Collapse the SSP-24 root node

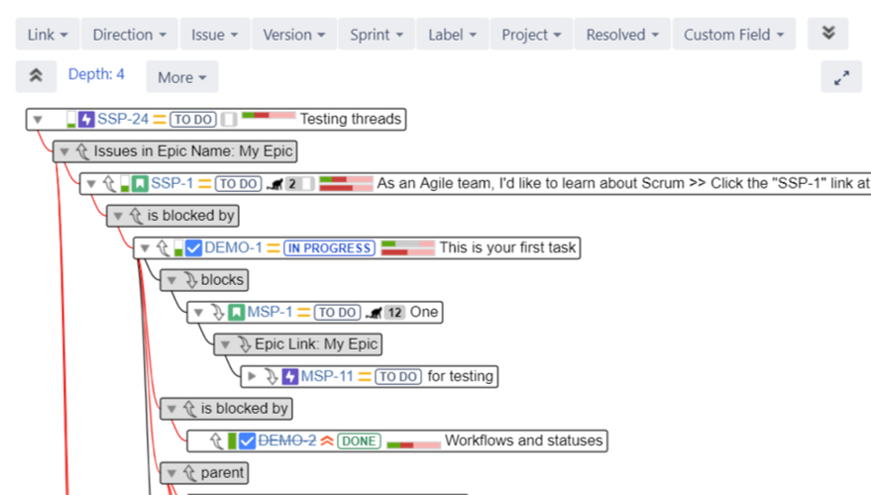[38, 120]
